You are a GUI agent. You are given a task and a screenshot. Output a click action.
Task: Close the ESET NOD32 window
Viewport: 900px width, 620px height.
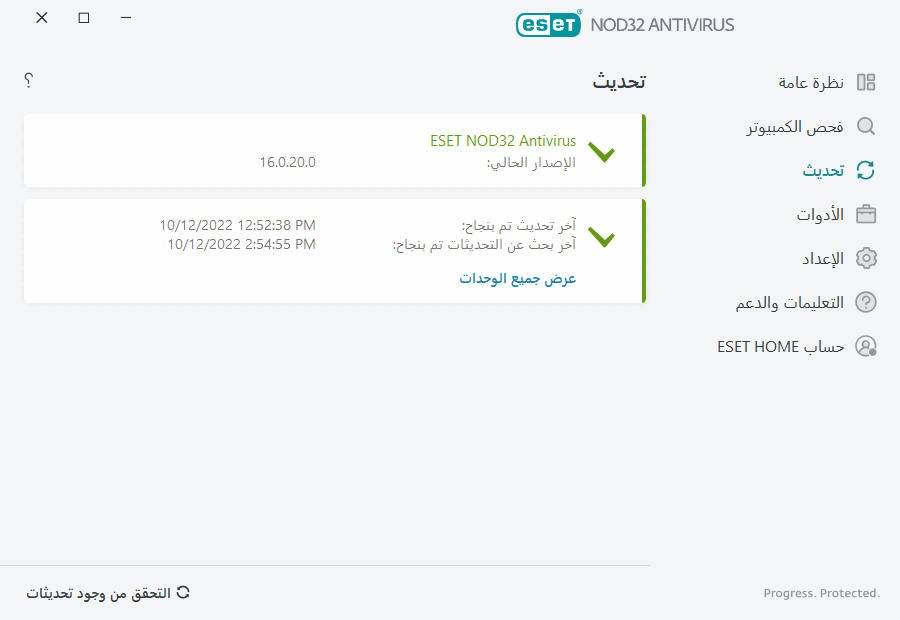coord(41,18)
